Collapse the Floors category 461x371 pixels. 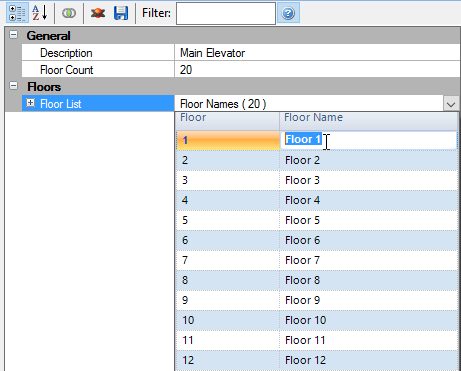(x=14, y=86)
